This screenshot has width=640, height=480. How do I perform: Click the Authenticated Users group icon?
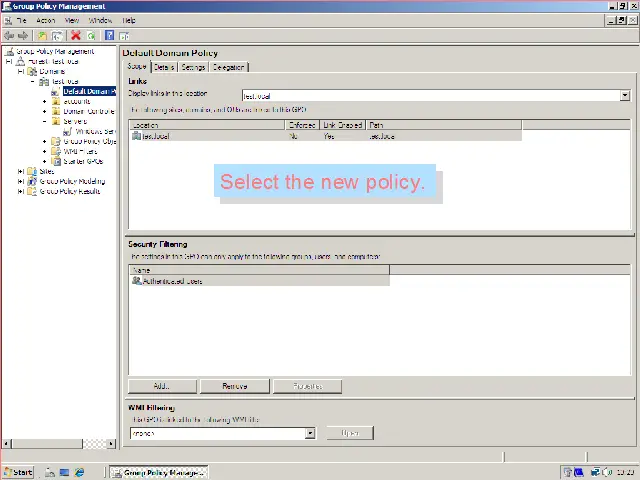point(137,281)
